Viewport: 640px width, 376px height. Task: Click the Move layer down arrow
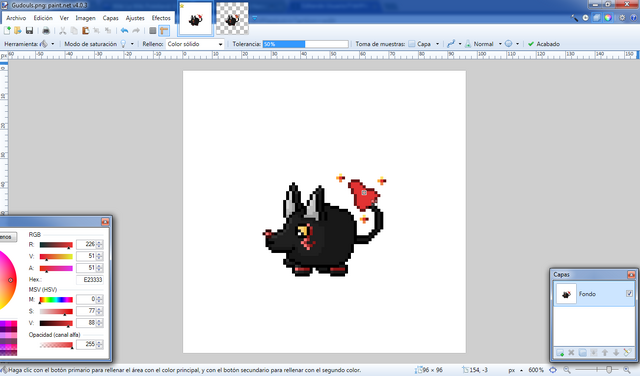616,352
